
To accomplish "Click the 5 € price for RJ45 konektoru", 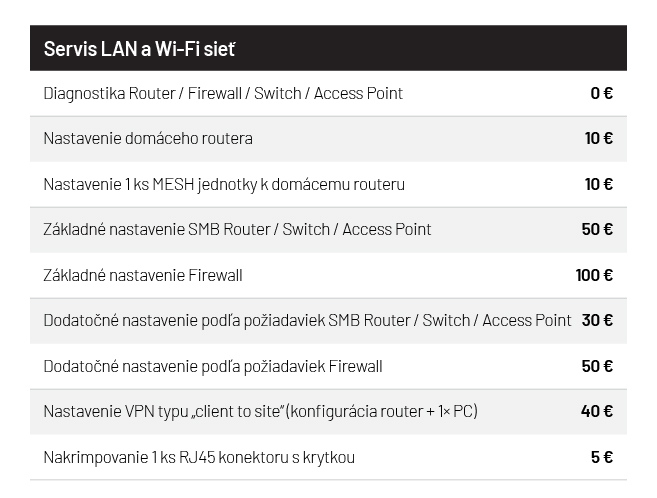I will pyautogui.click(x=602, y=457).
